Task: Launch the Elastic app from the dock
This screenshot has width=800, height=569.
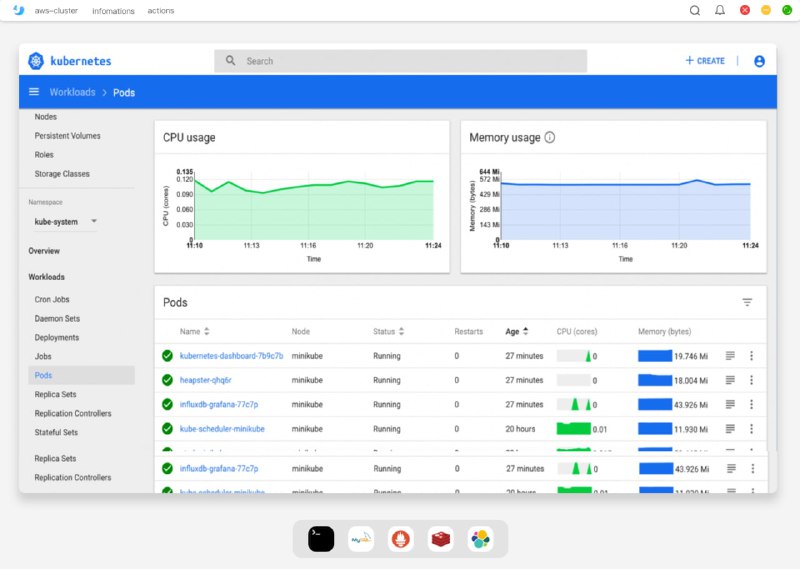Action: point(480,539)
